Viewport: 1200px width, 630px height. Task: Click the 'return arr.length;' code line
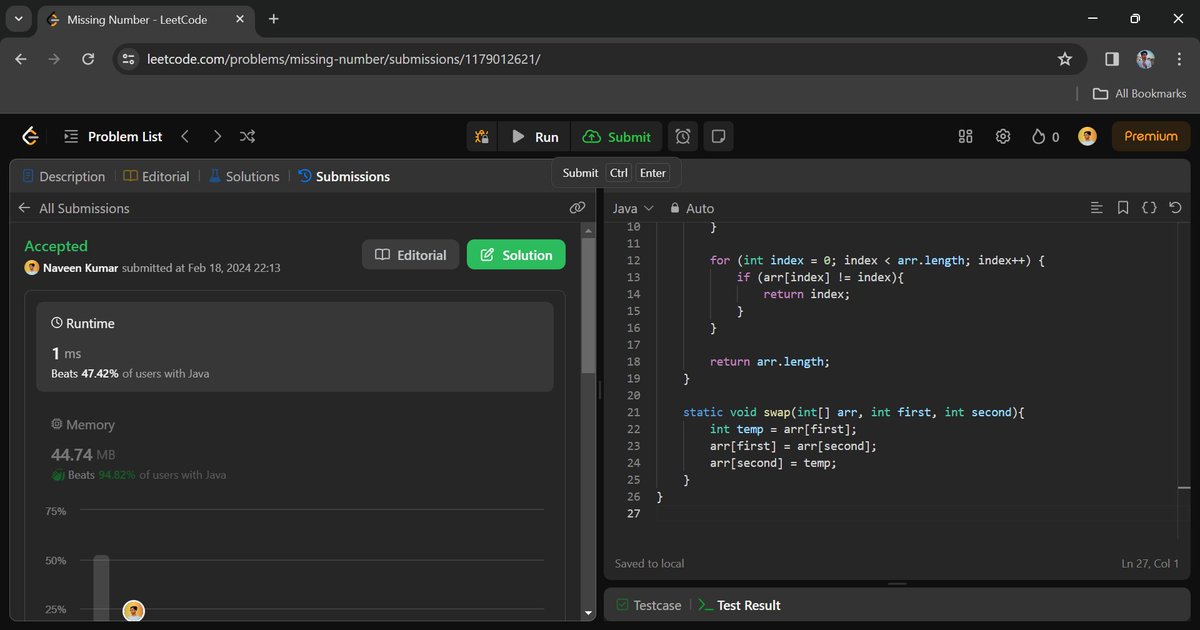pos(770,361)
